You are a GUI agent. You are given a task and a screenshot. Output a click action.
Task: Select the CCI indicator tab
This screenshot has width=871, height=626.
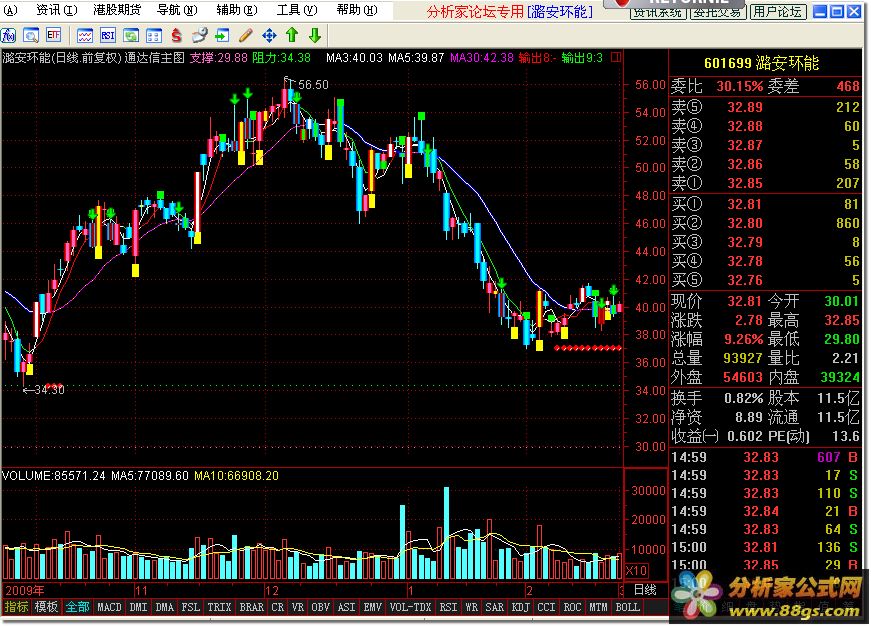click(x=547, y=607)
